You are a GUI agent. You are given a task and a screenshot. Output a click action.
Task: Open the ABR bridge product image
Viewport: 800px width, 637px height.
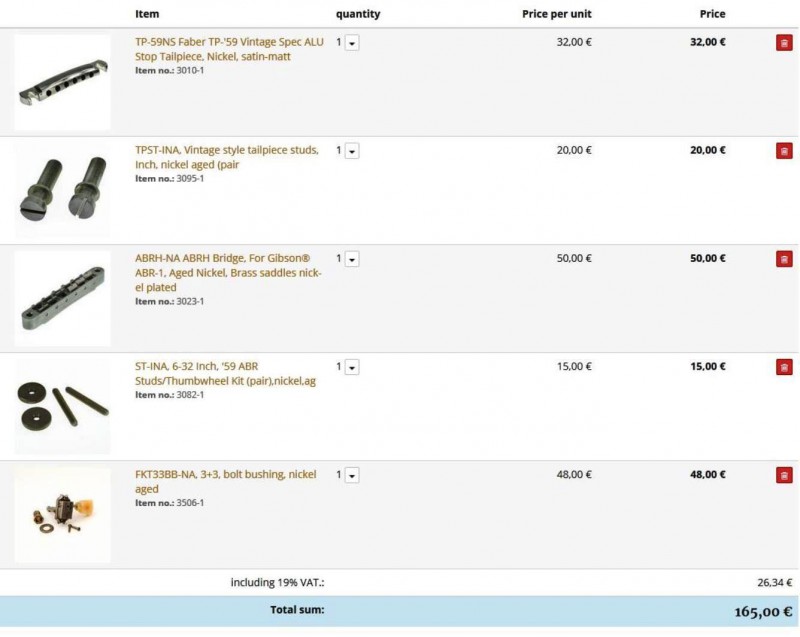click(63, 298)
